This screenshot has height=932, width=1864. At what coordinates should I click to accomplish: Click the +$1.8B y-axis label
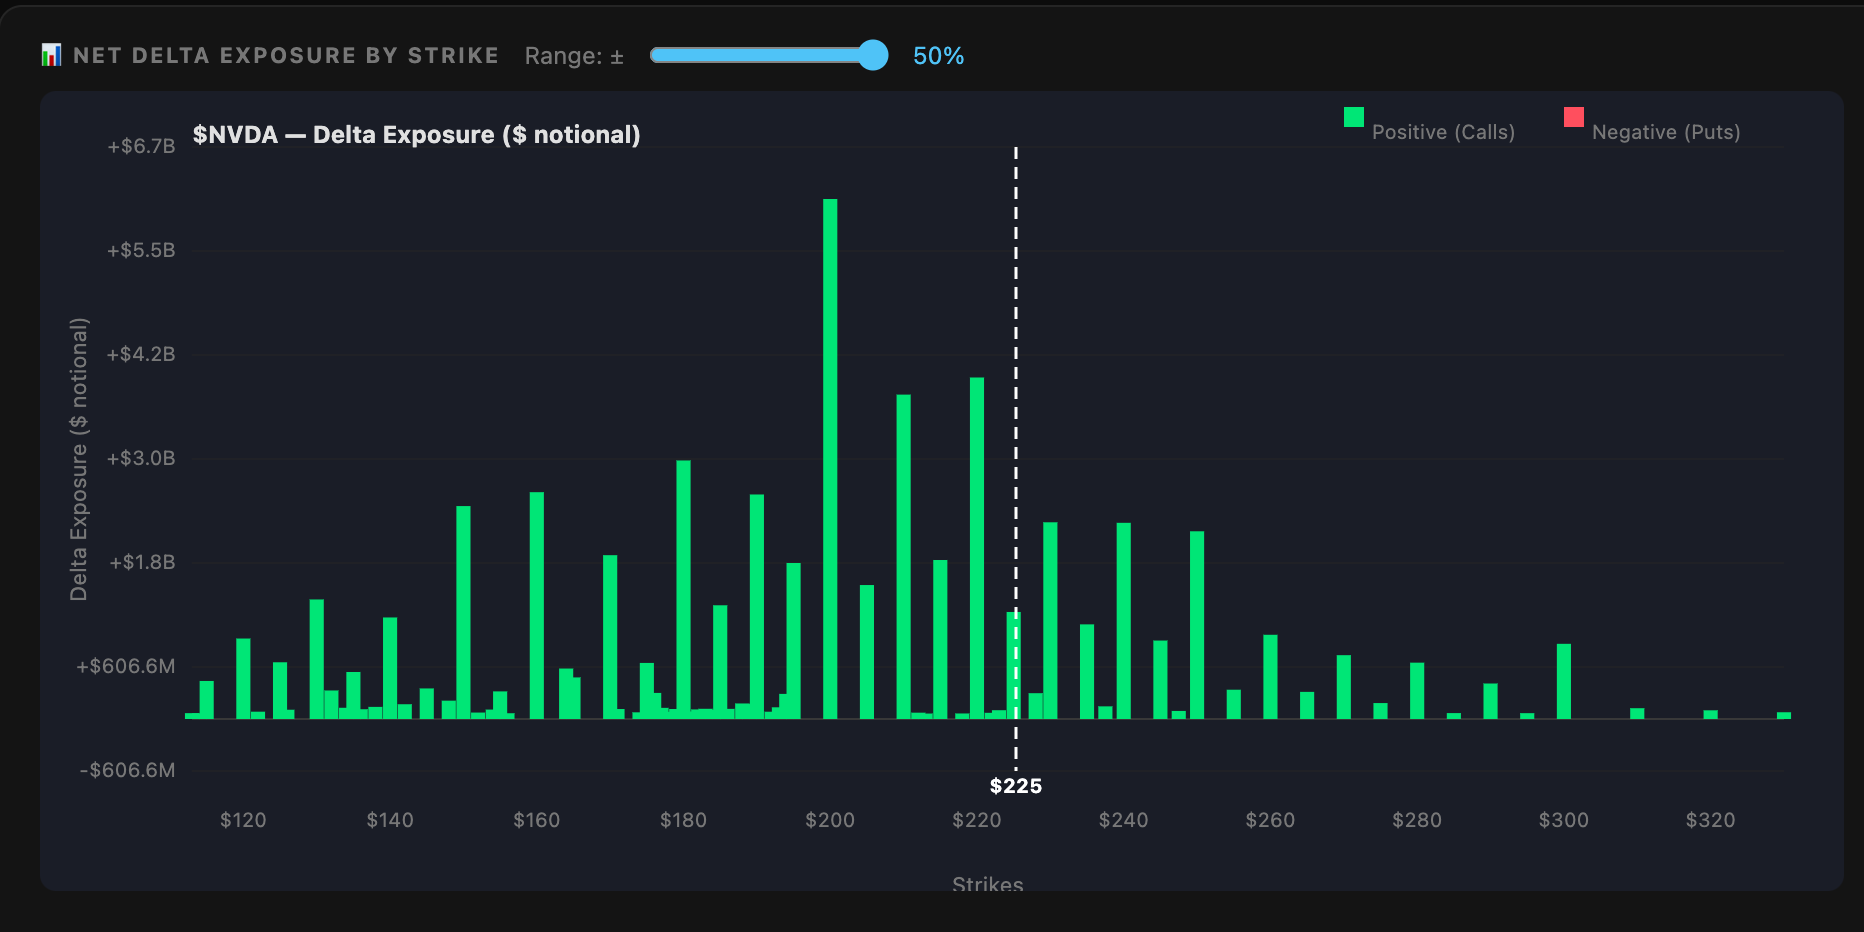142,562
